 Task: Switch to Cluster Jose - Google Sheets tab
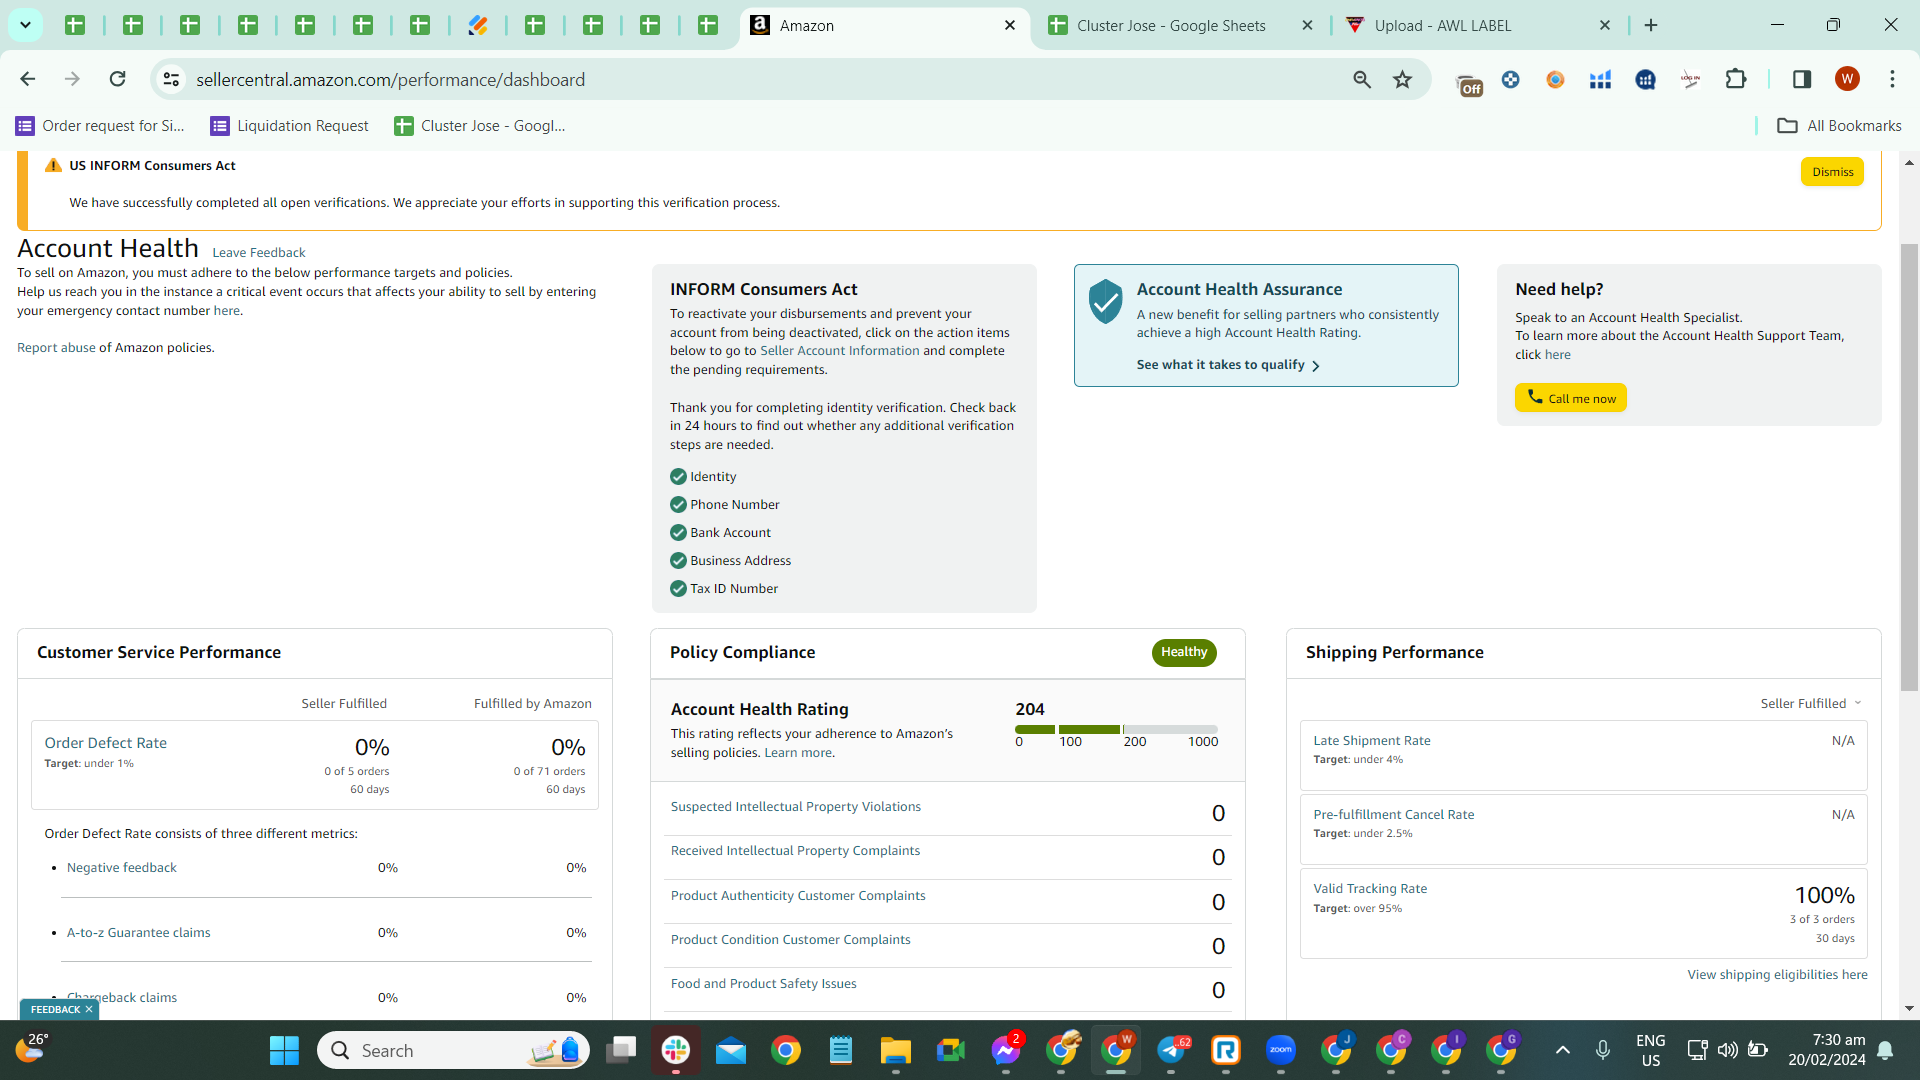point(1171,25)
